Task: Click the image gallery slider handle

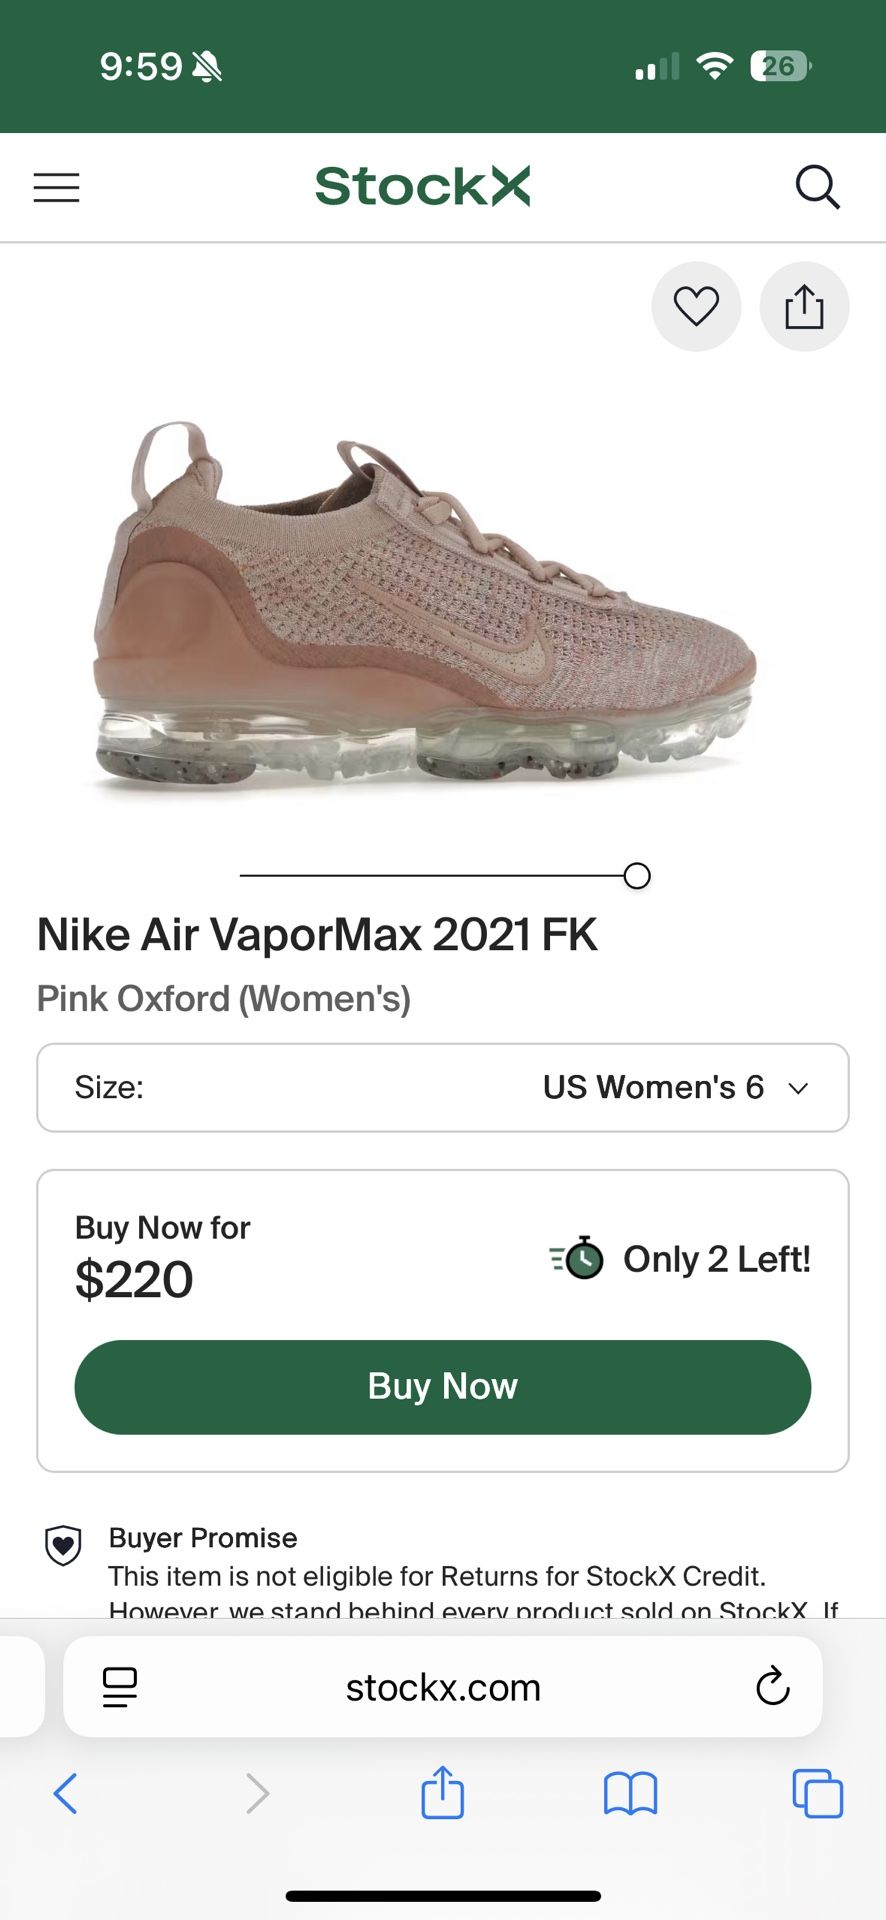Action: tap(637, 876)
